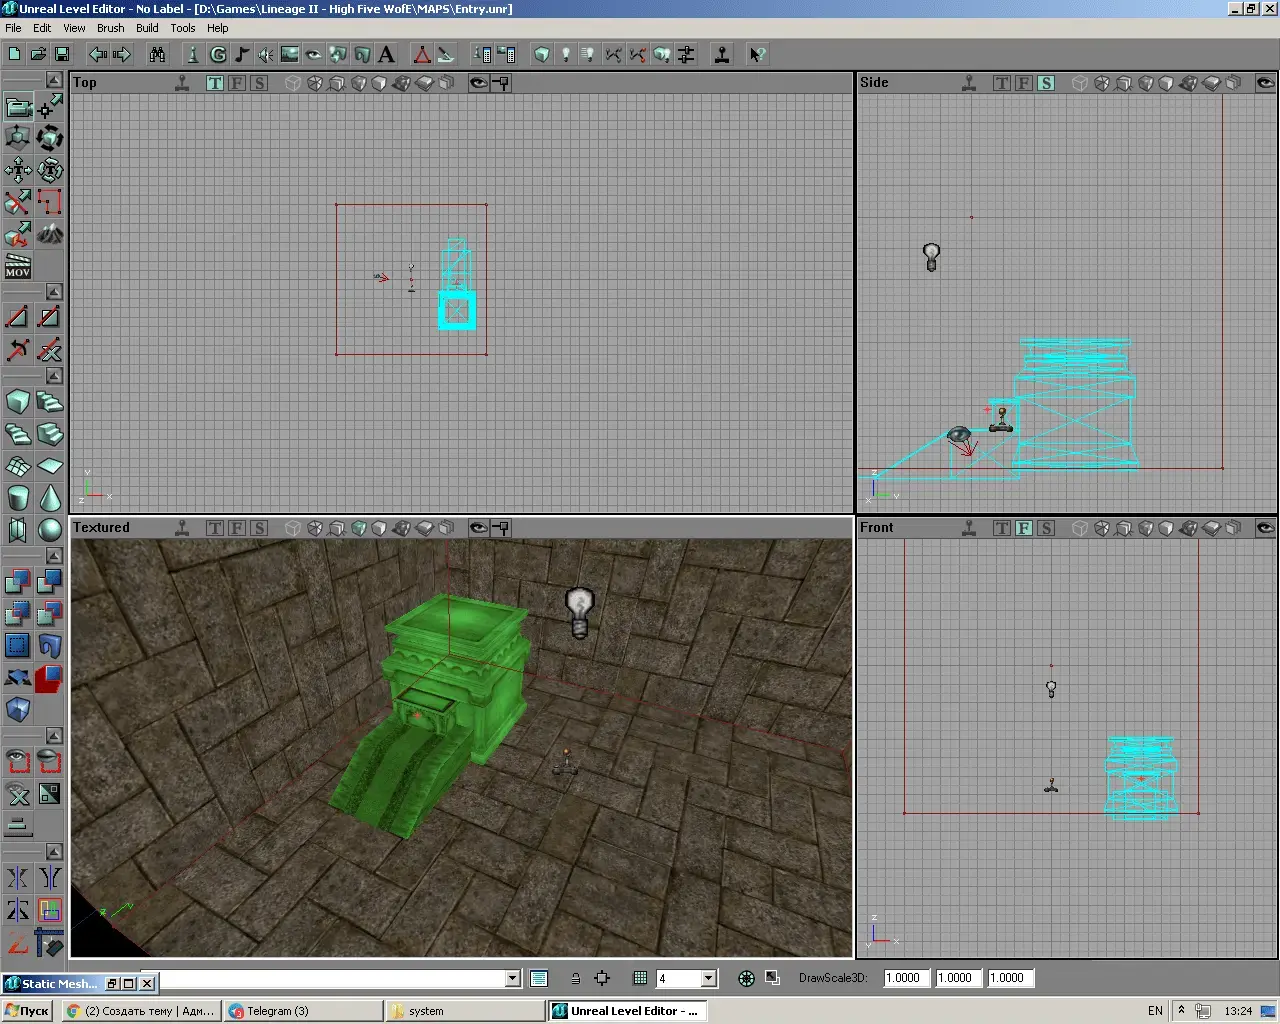The image size is (1280, 1024).
Task: Switch Front viewport to F mode
Action: click(x=1024, y=528)
